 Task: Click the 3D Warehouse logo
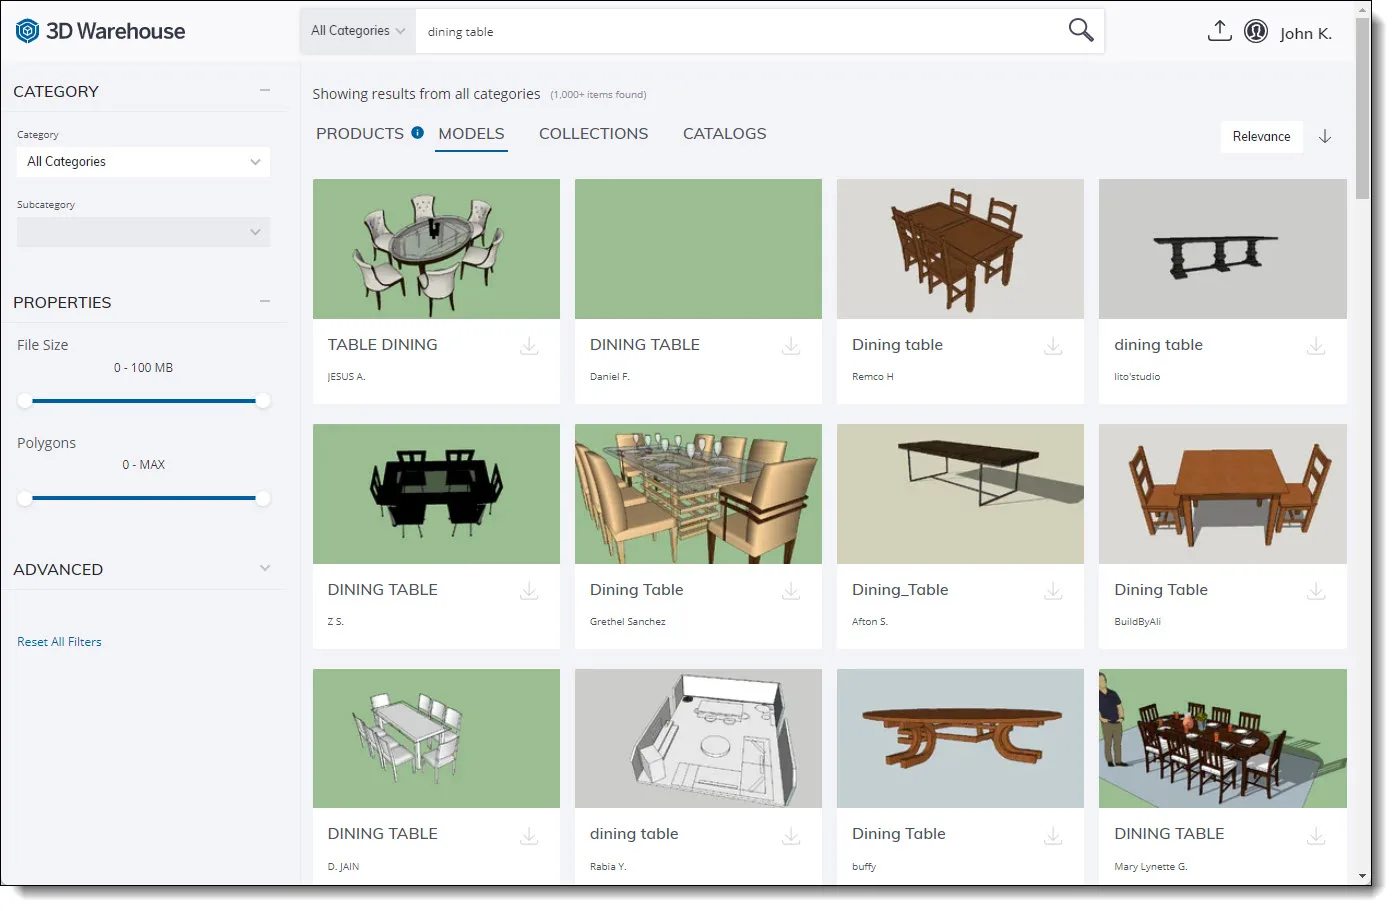pos(100,31)
